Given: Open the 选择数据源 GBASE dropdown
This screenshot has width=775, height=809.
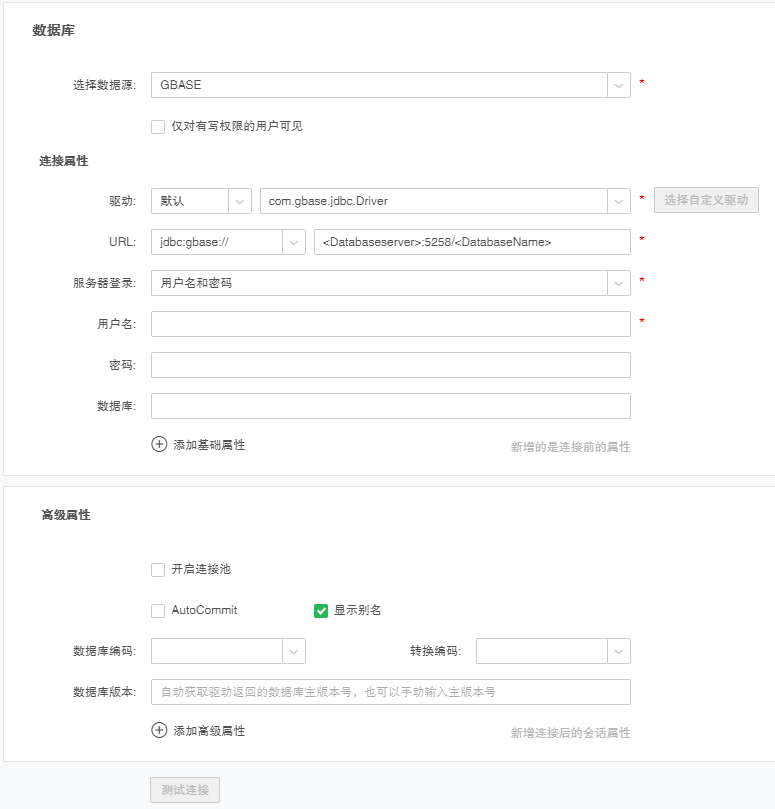Looking at the screenshot, I should pyautogui.click(x=619, y=86).
